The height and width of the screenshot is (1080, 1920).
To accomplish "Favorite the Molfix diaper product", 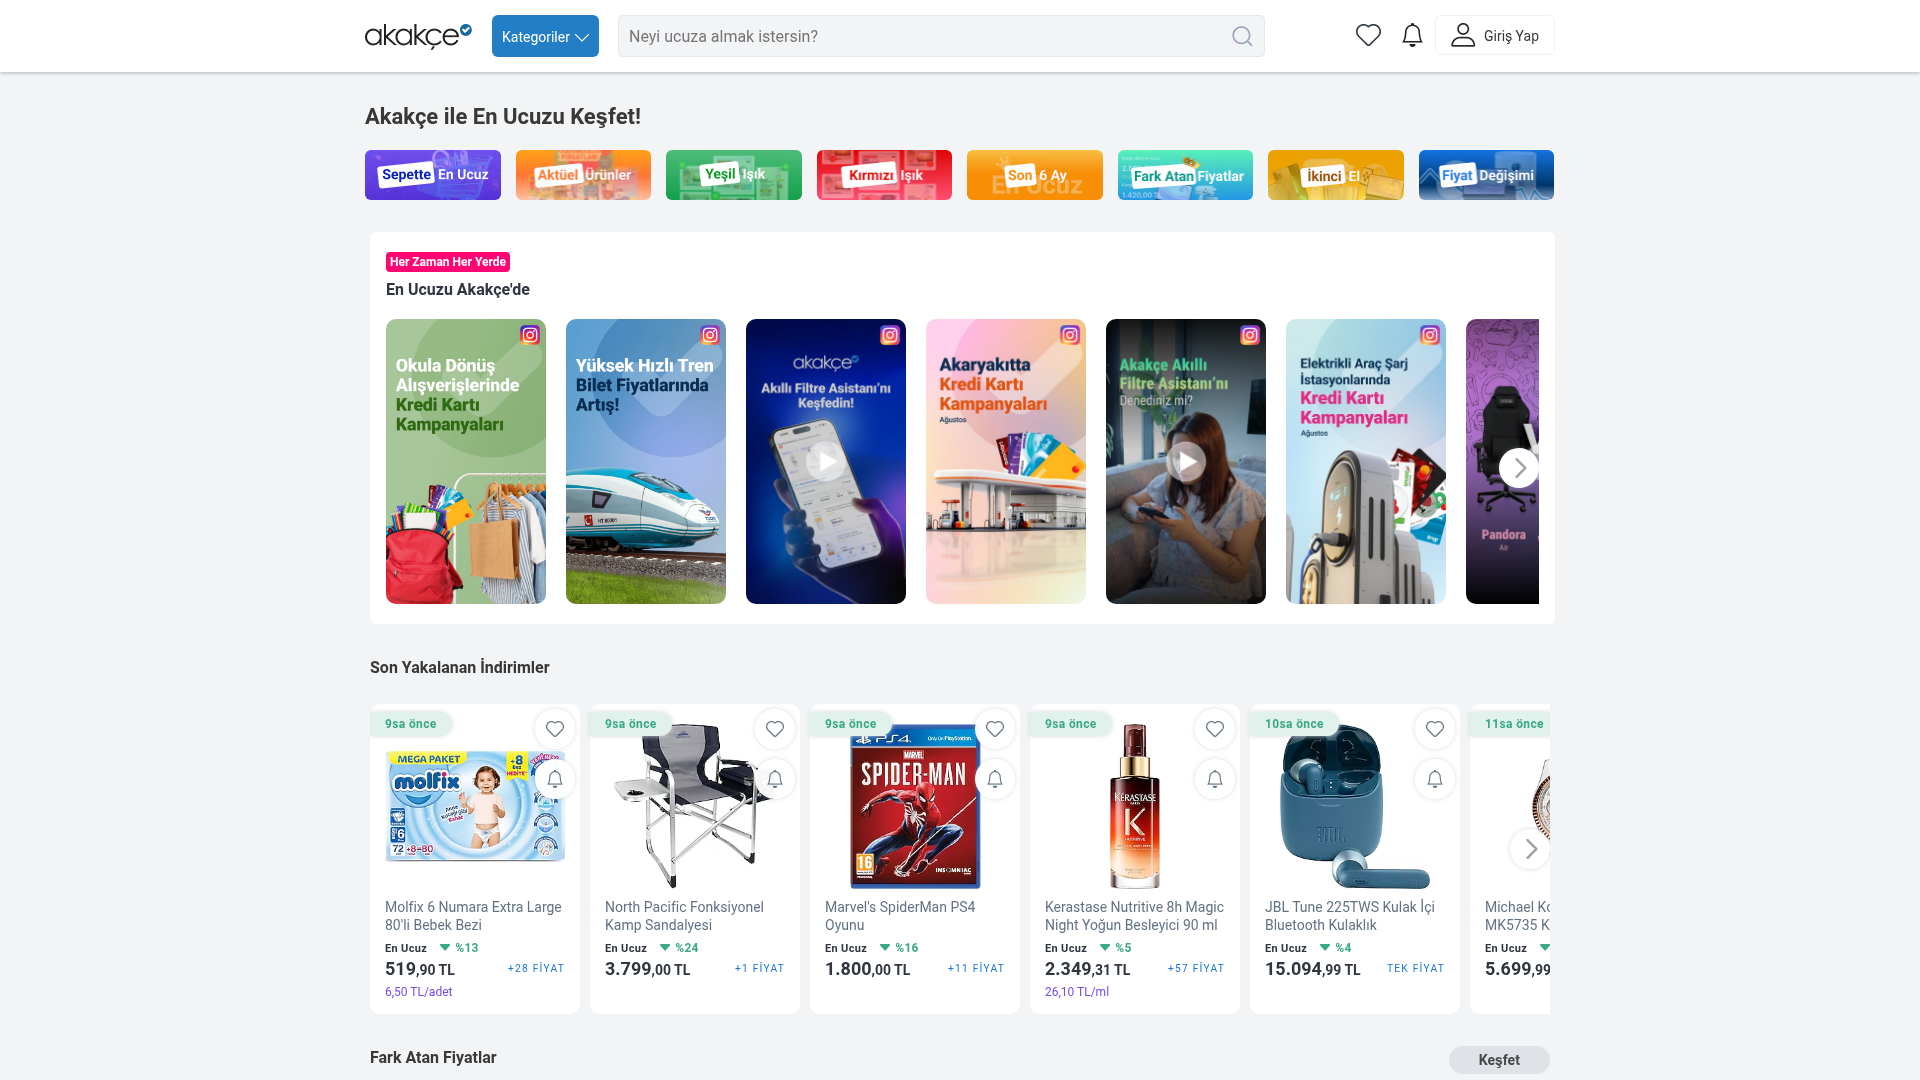I will tap(555, 729).
